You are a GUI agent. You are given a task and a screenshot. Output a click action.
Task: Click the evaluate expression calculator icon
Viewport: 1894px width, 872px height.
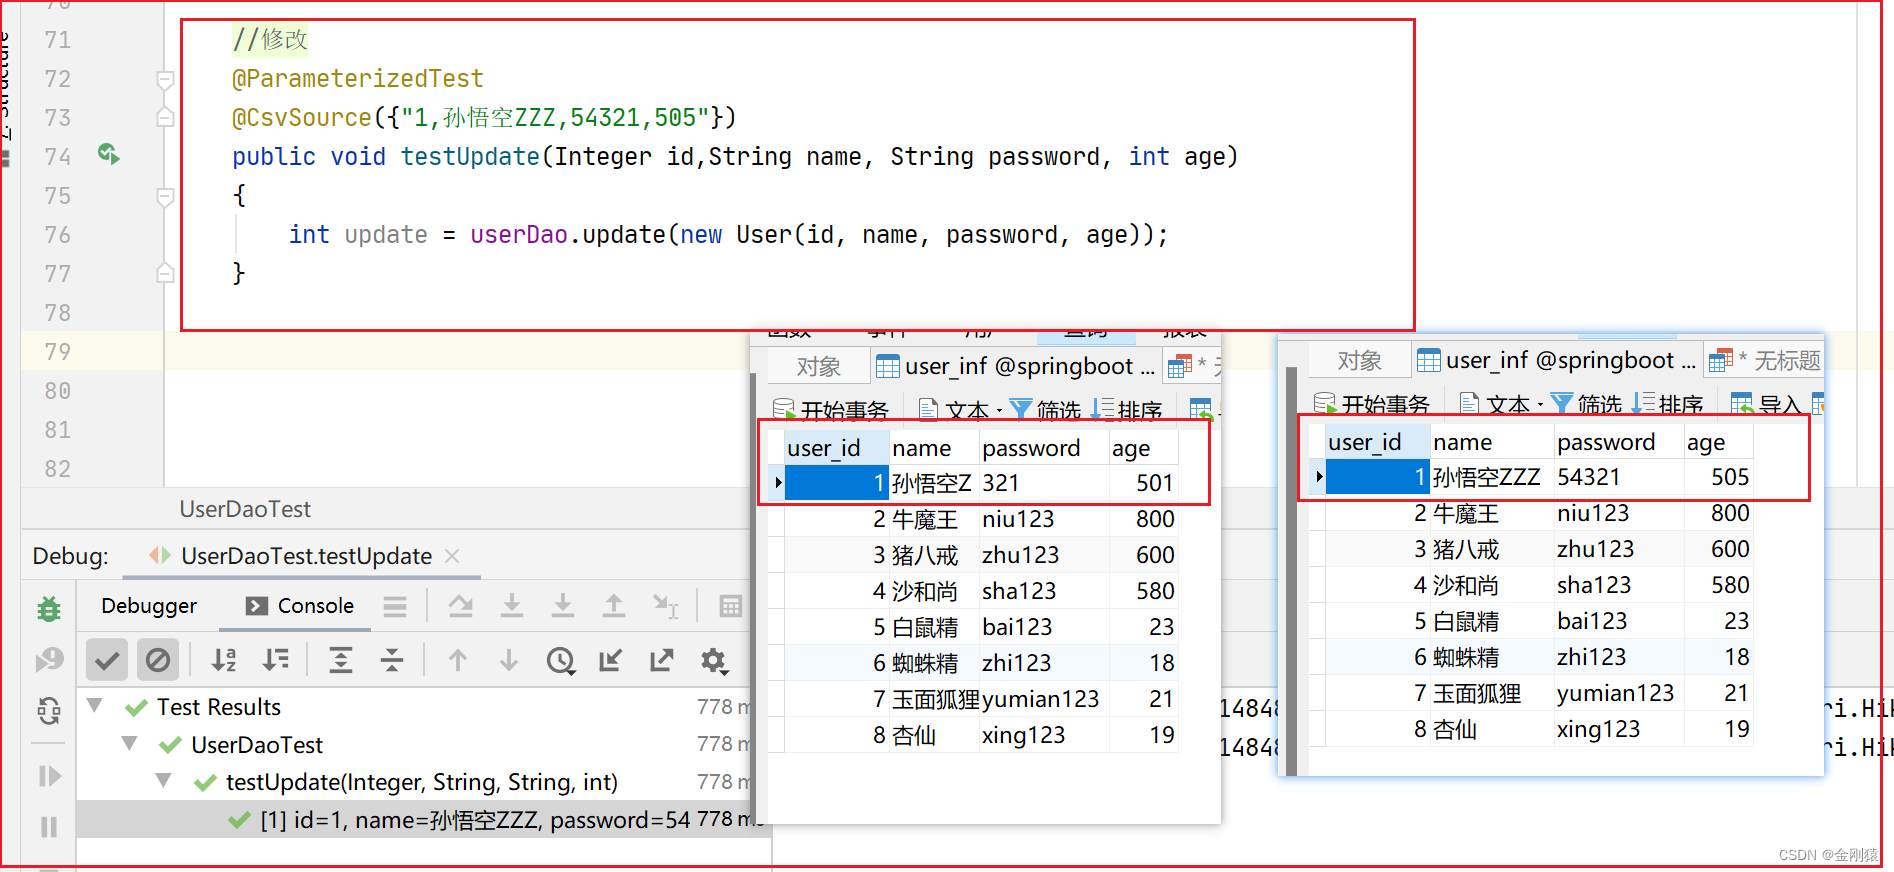click(x=731, y=606)
